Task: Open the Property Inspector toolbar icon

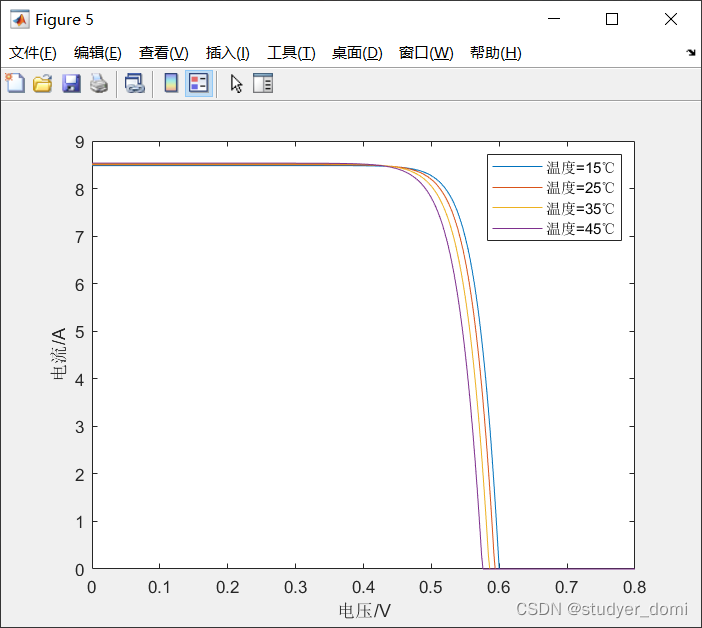Action: tap(263, 83)
